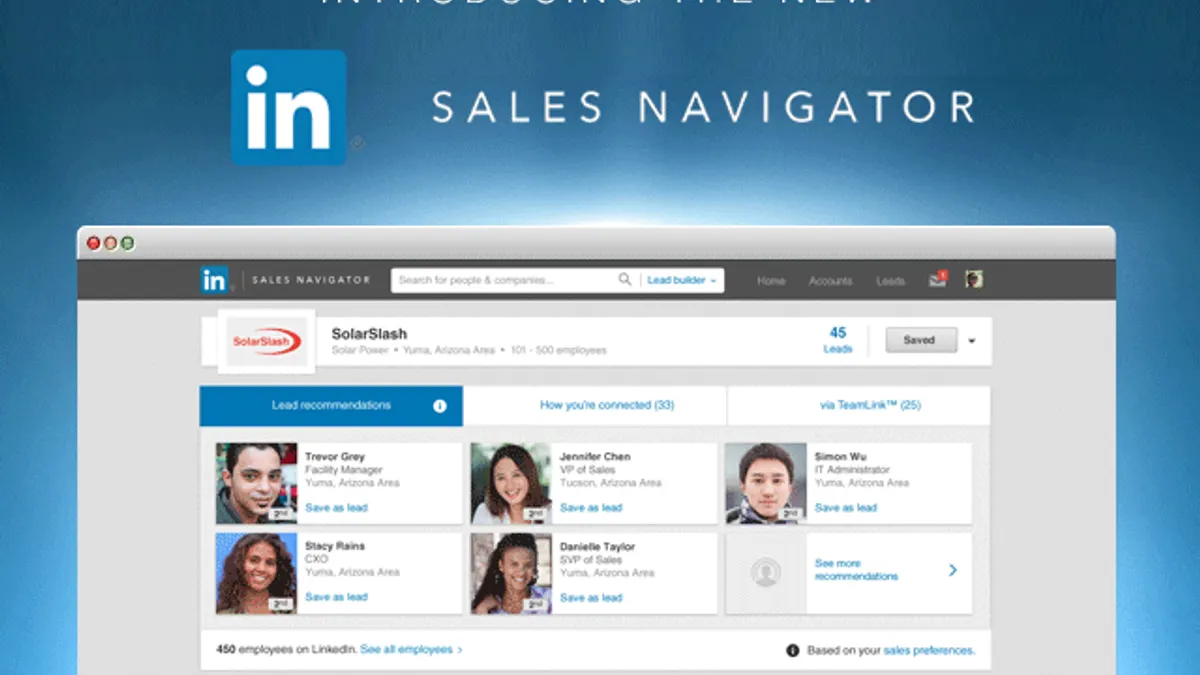Viewport: 1200px width, 675px height.
Task: Click the name Stacy Rains
Action: pyautogui.click(x=335, y=546)
